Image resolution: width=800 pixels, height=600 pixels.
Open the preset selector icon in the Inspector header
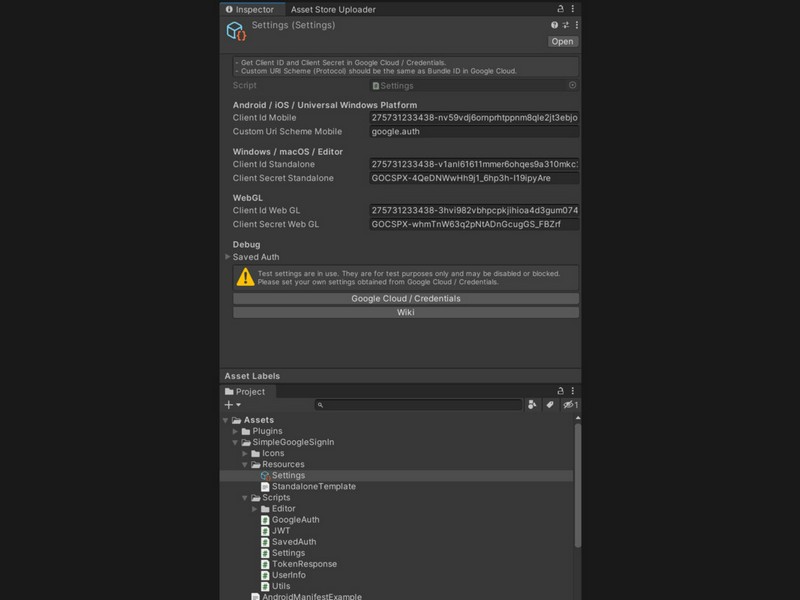tap(565, 25)
